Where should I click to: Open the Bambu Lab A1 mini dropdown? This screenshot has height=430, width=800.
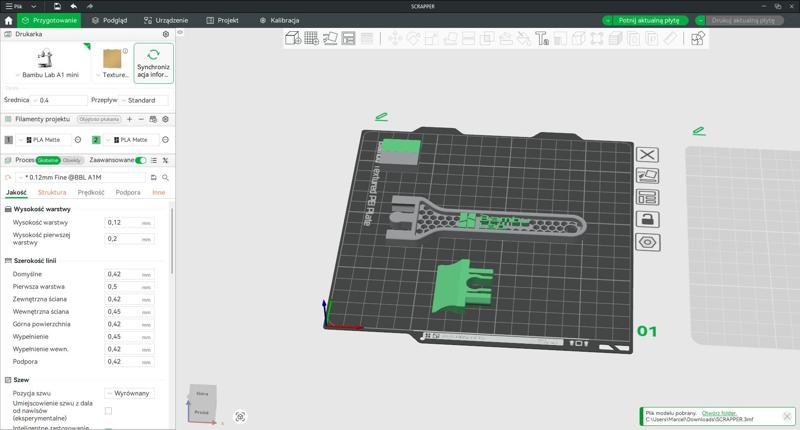coord(46,75)
